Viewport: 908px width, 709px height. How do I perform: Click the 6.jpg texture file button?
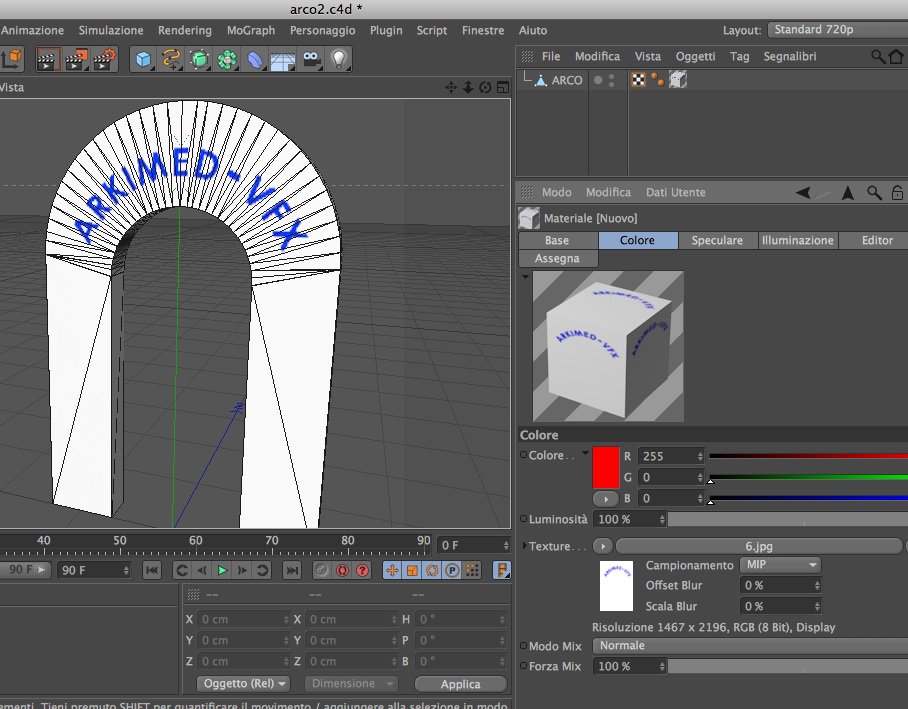(758, 546)
